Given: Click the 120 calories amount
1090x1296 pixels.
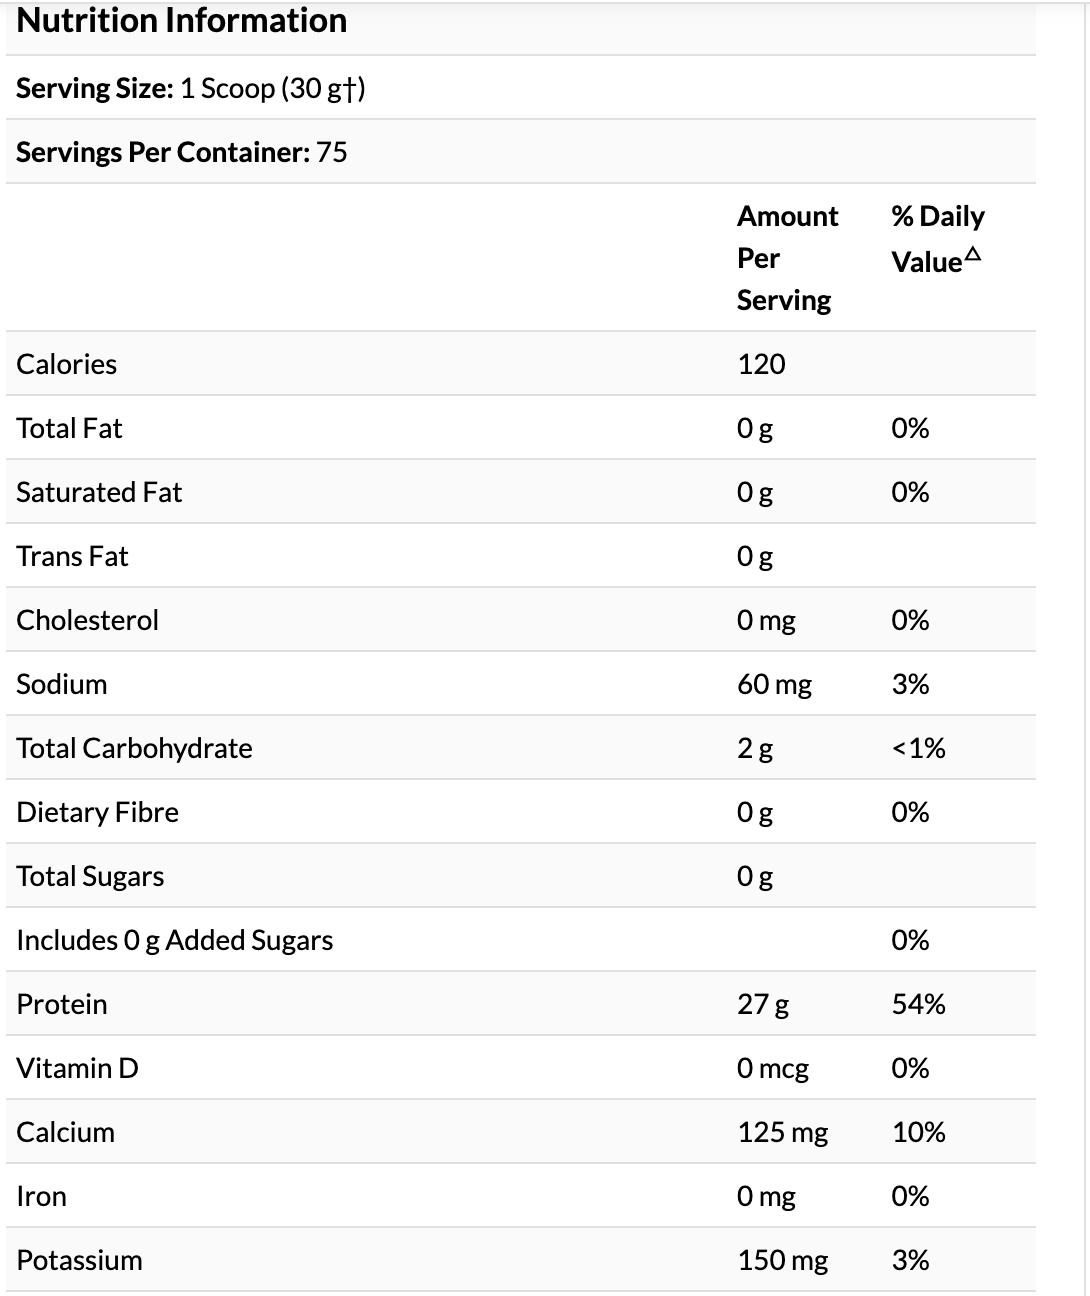Looking at the screenshot, I should [x=761, y=364].
